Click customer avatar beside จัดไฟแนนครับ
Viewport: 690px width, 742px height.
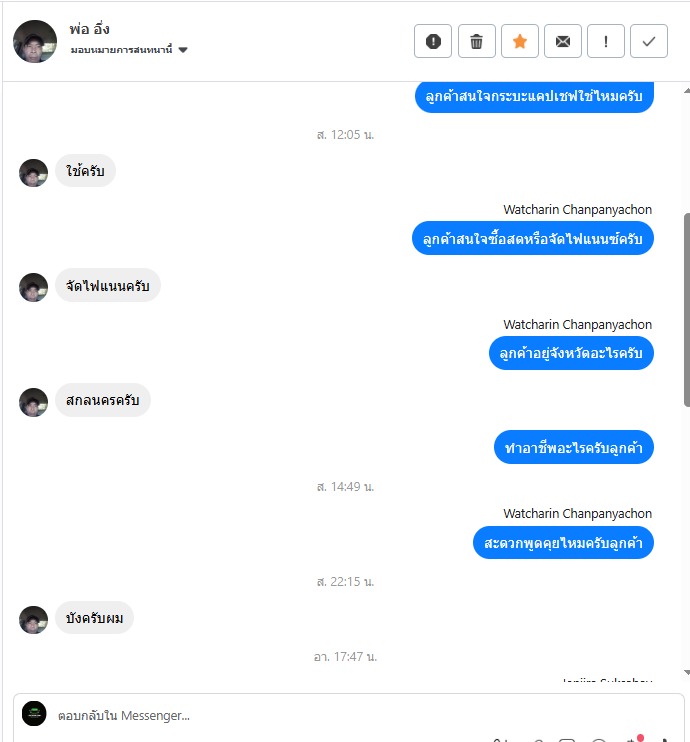34,287
